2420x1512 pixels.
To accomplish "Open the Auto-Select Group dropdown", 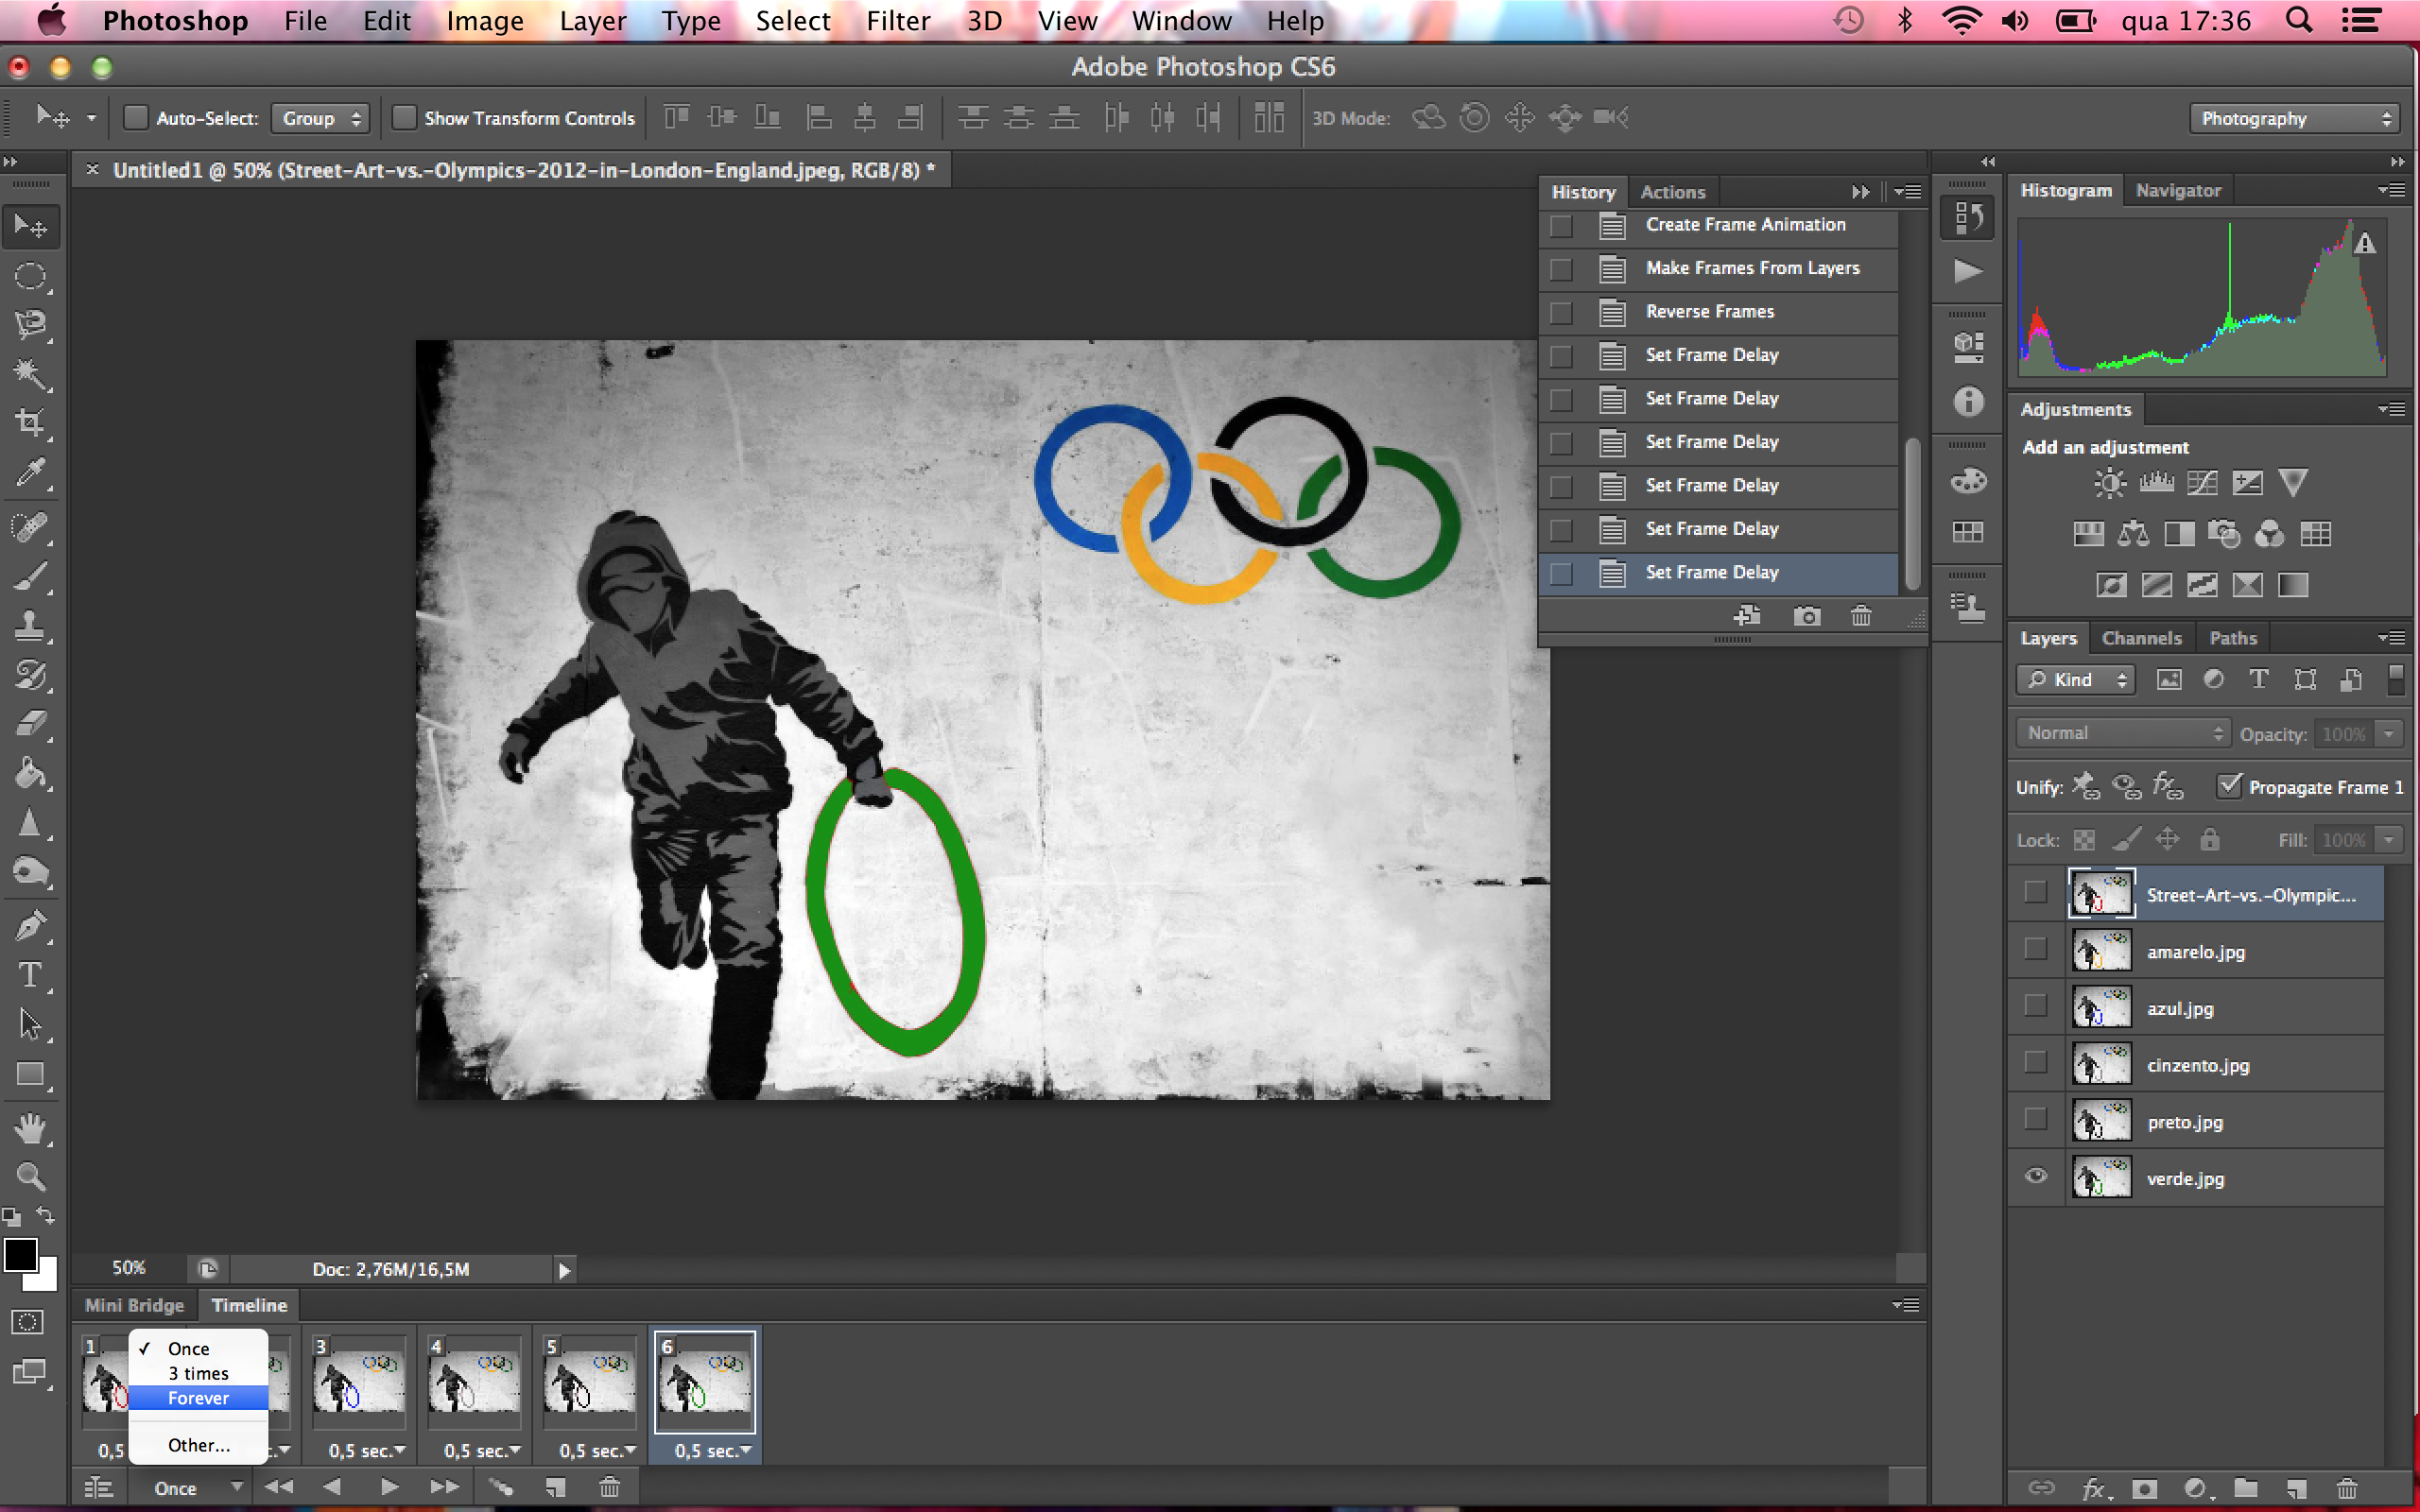I will pos(320,118).
